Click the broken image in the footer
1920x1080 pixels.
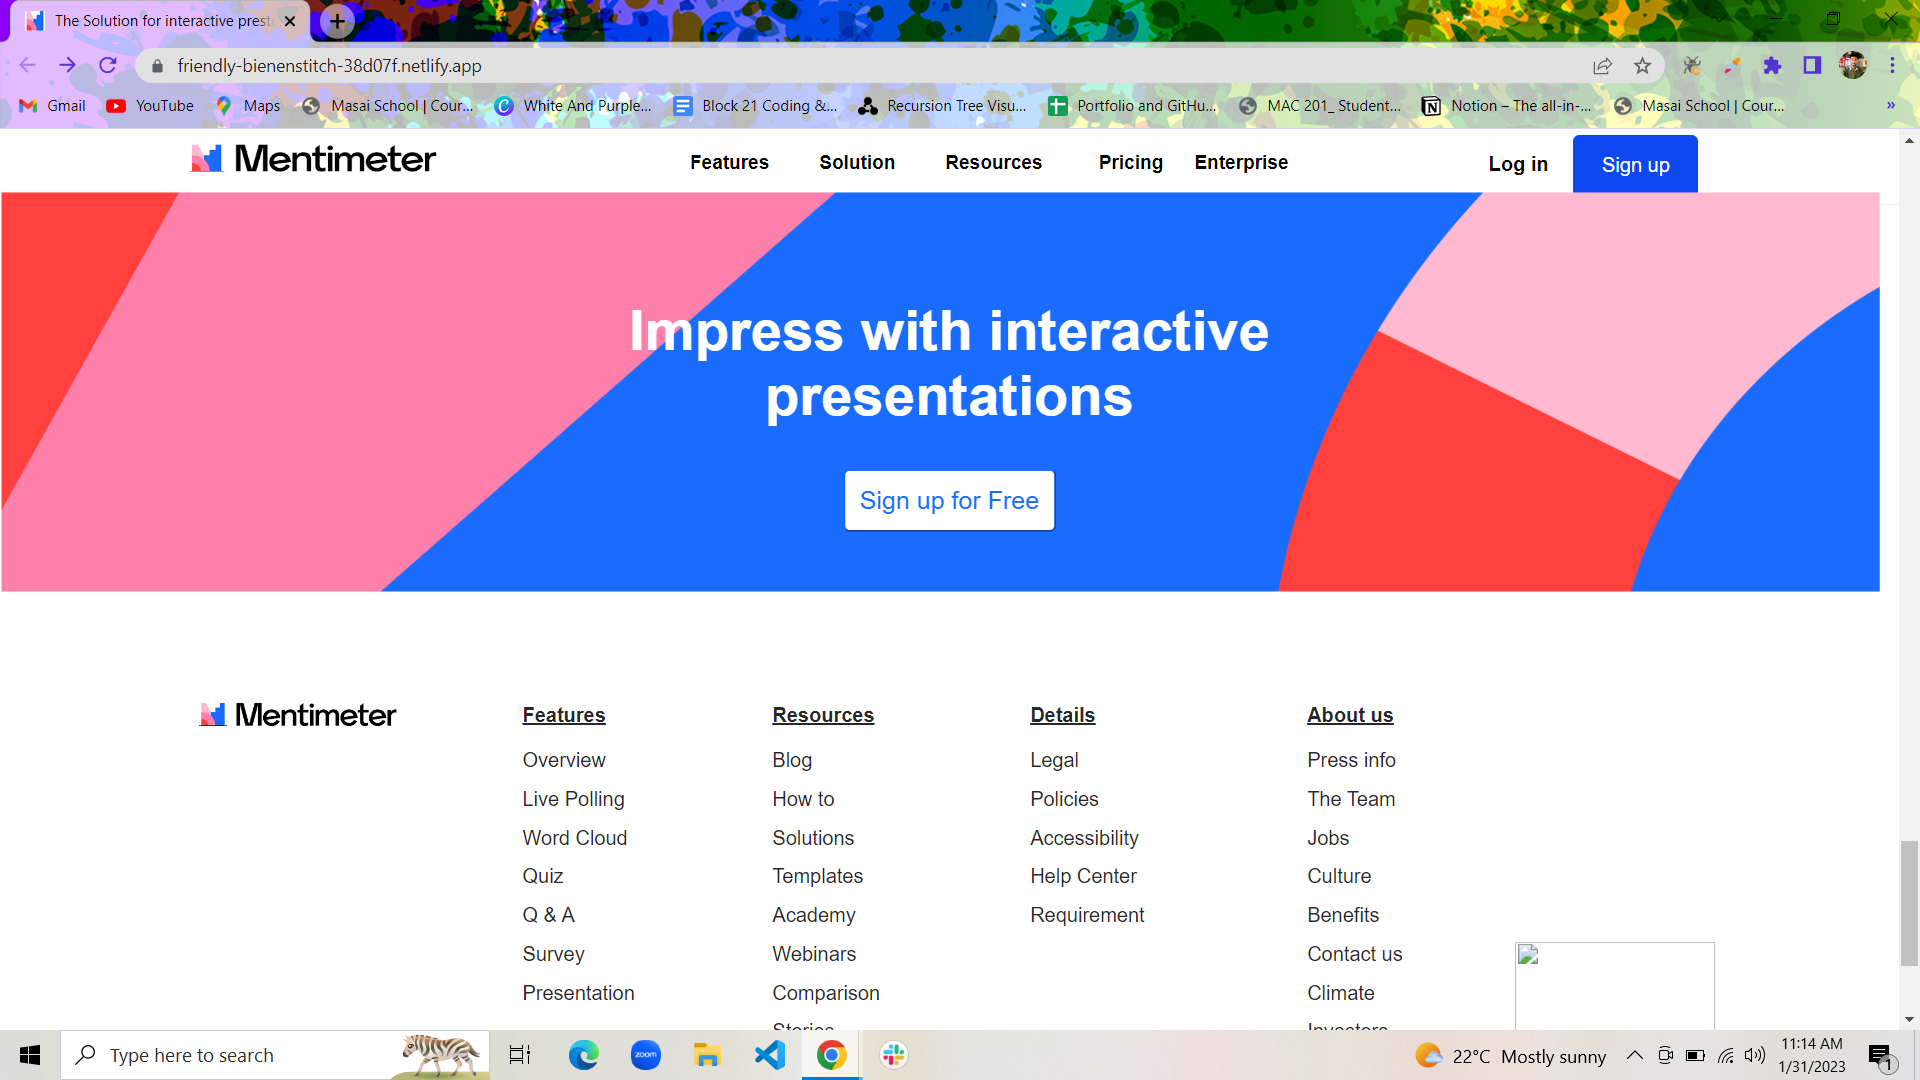[1614, 986]
